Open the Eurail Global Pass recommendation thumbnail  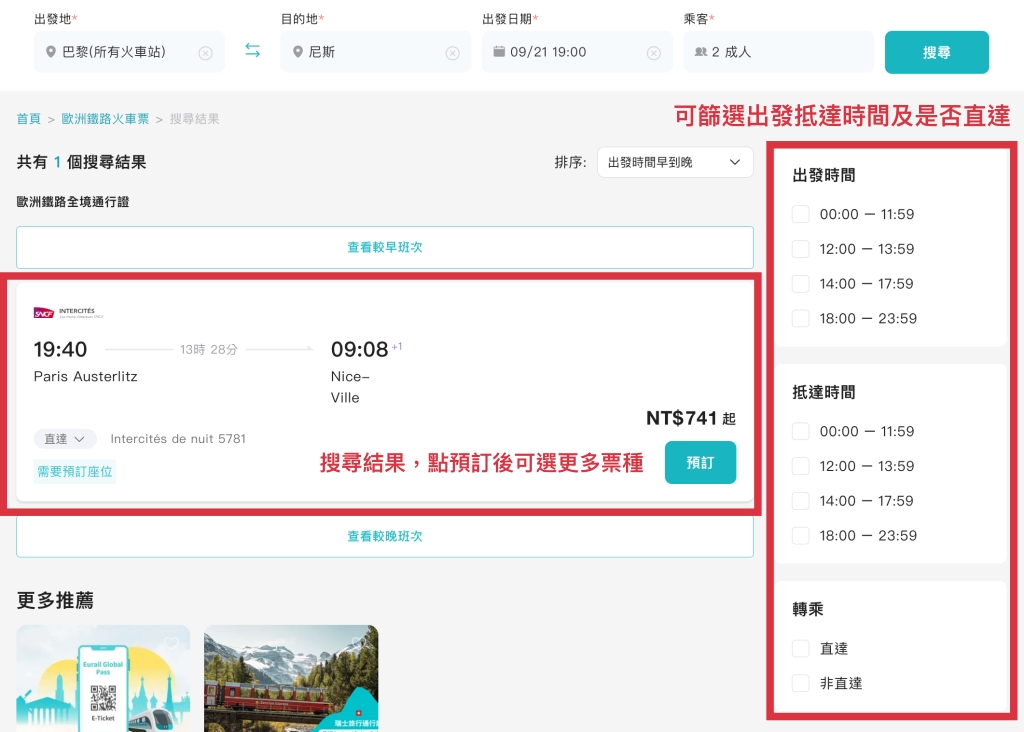103,678
